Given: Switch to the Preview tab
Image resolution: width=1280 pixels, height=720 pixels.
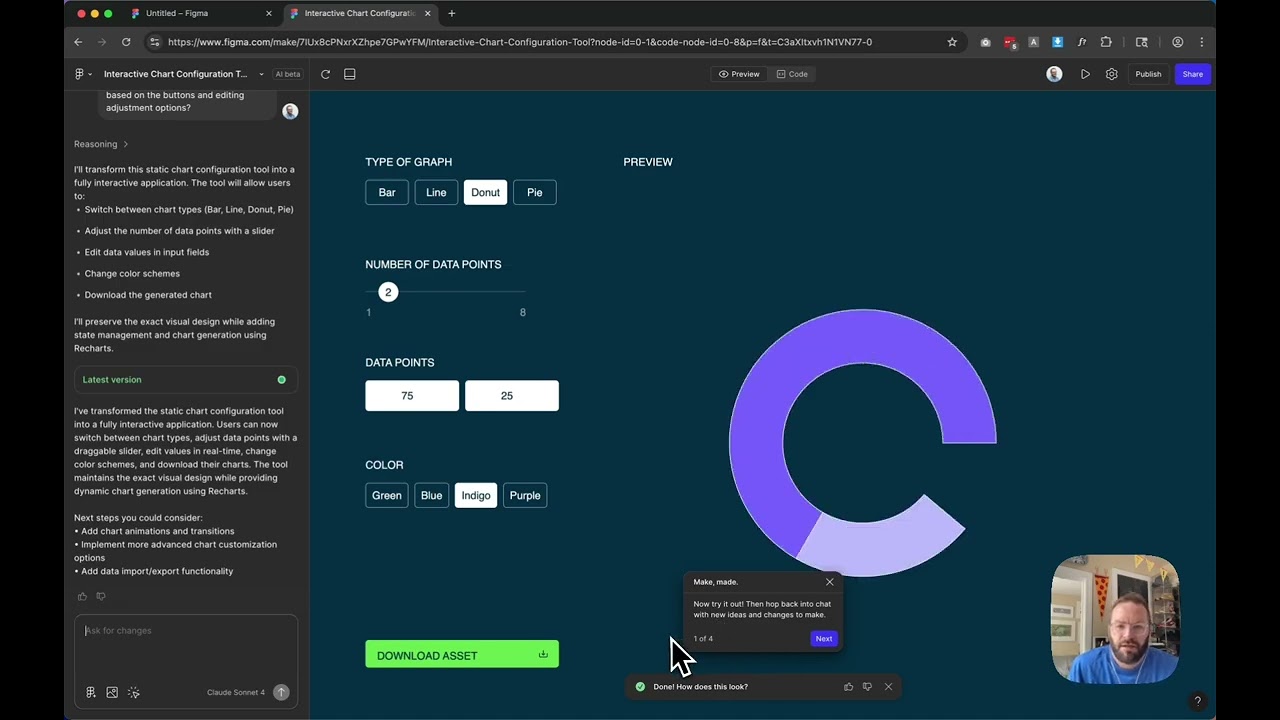Looking at the screenshot, I should (x=739, y=74).
